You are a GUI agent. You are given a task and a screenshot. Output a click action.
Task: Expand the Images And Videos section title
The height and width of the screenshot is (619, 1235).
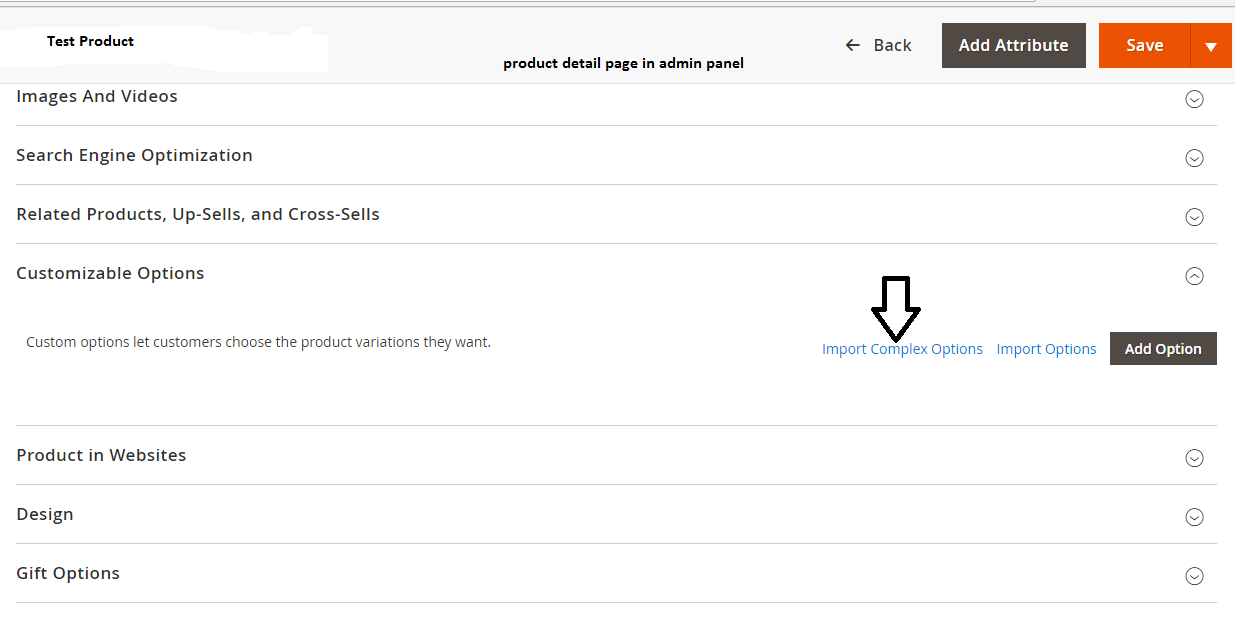(x=97, y=97)
